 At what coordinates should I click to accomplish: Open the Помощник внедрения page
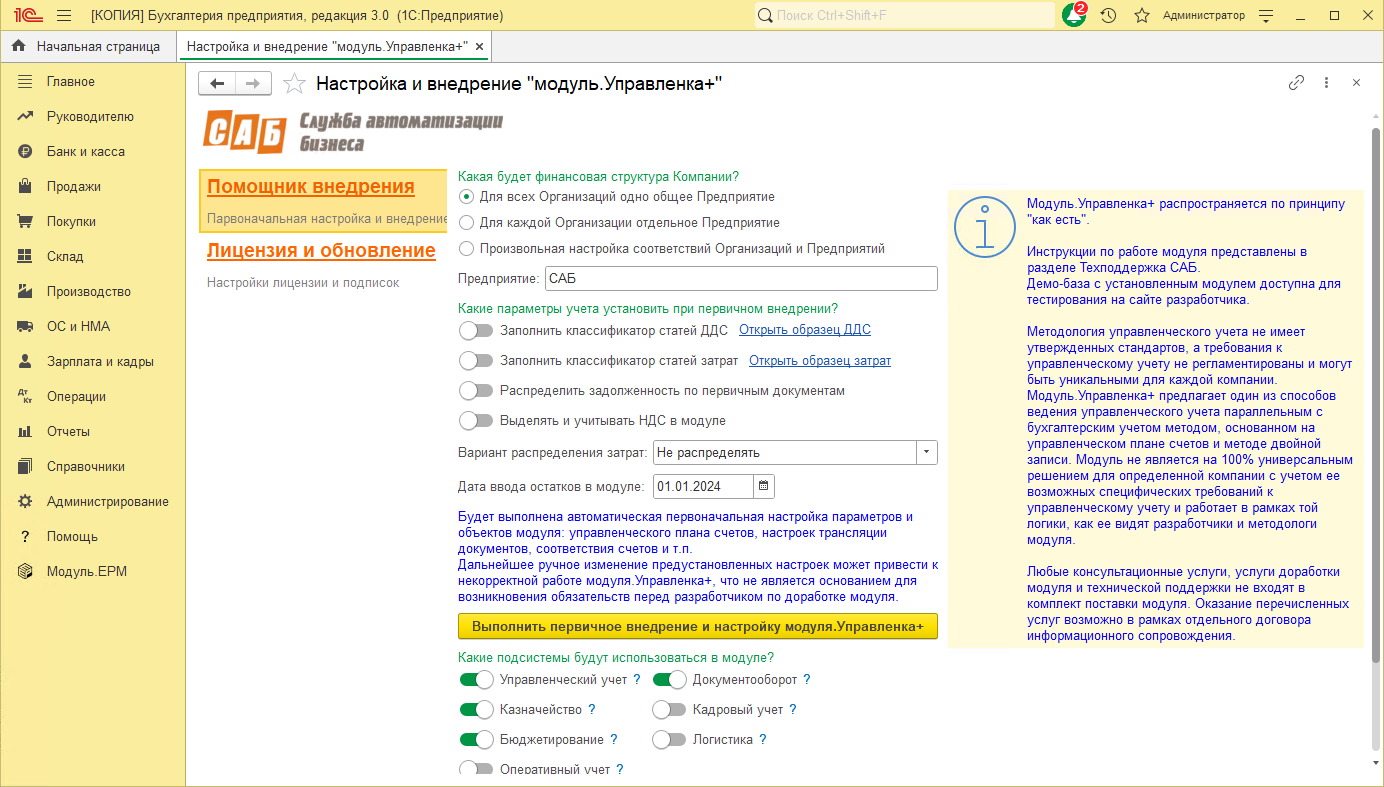point(311,187)
